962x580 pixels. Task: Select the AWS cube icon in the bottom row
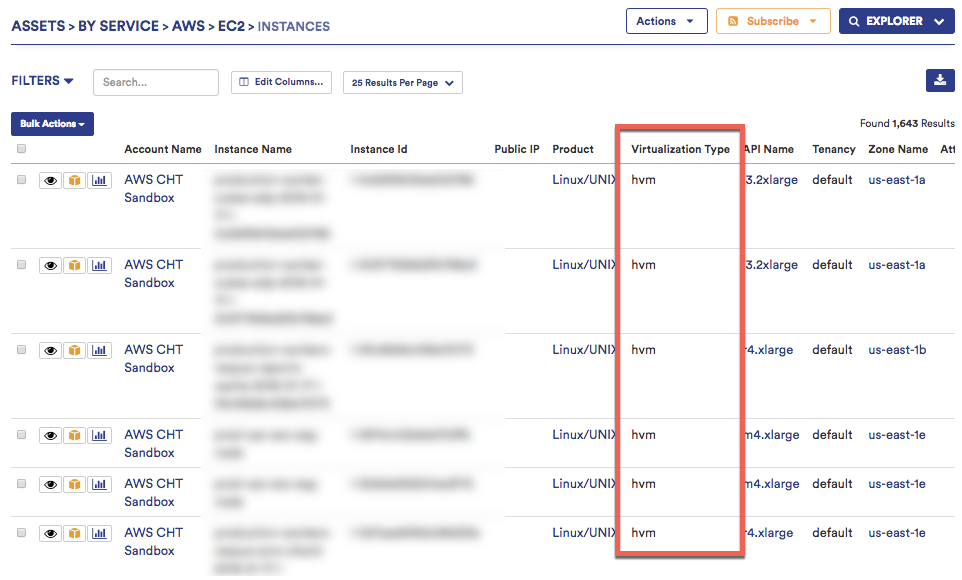coord(74,533)
